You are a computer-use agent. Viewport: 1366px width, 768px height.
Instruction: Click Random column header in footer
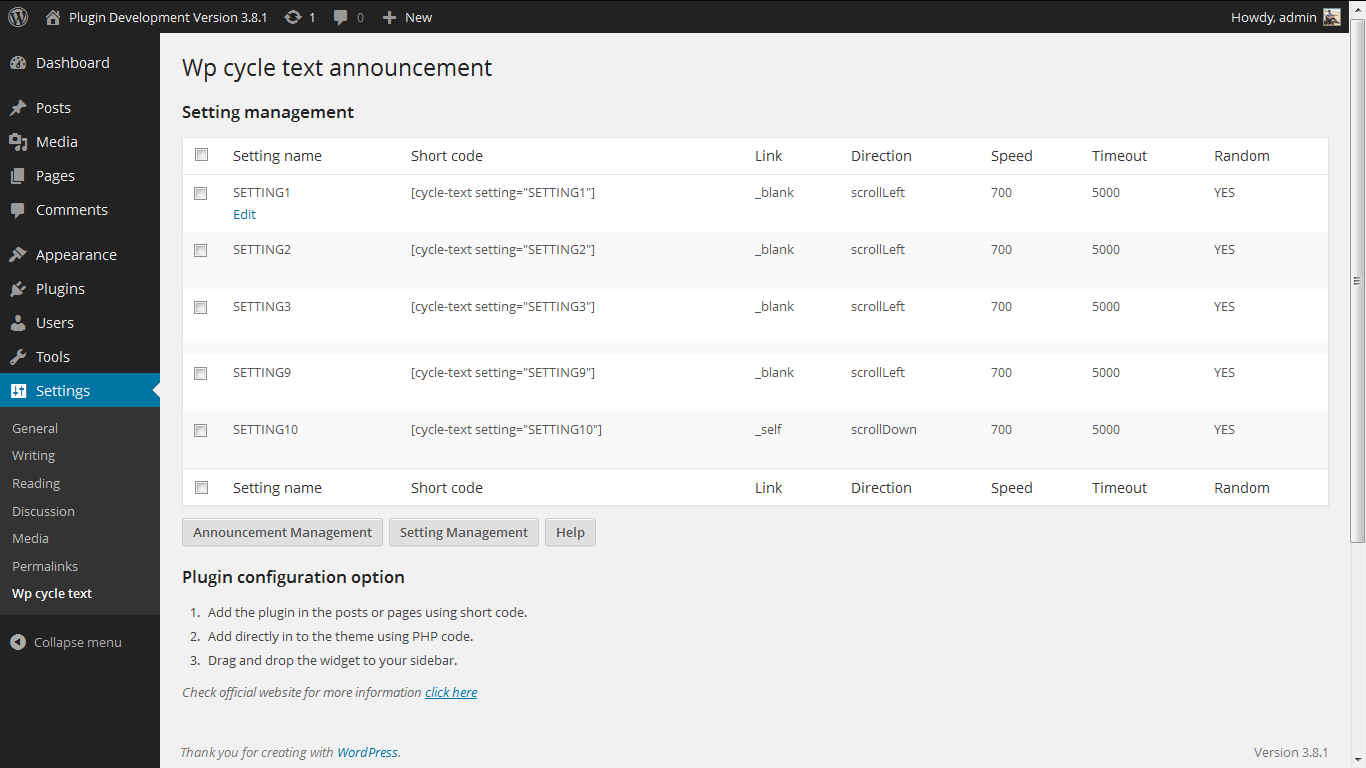coord(1242,488)
